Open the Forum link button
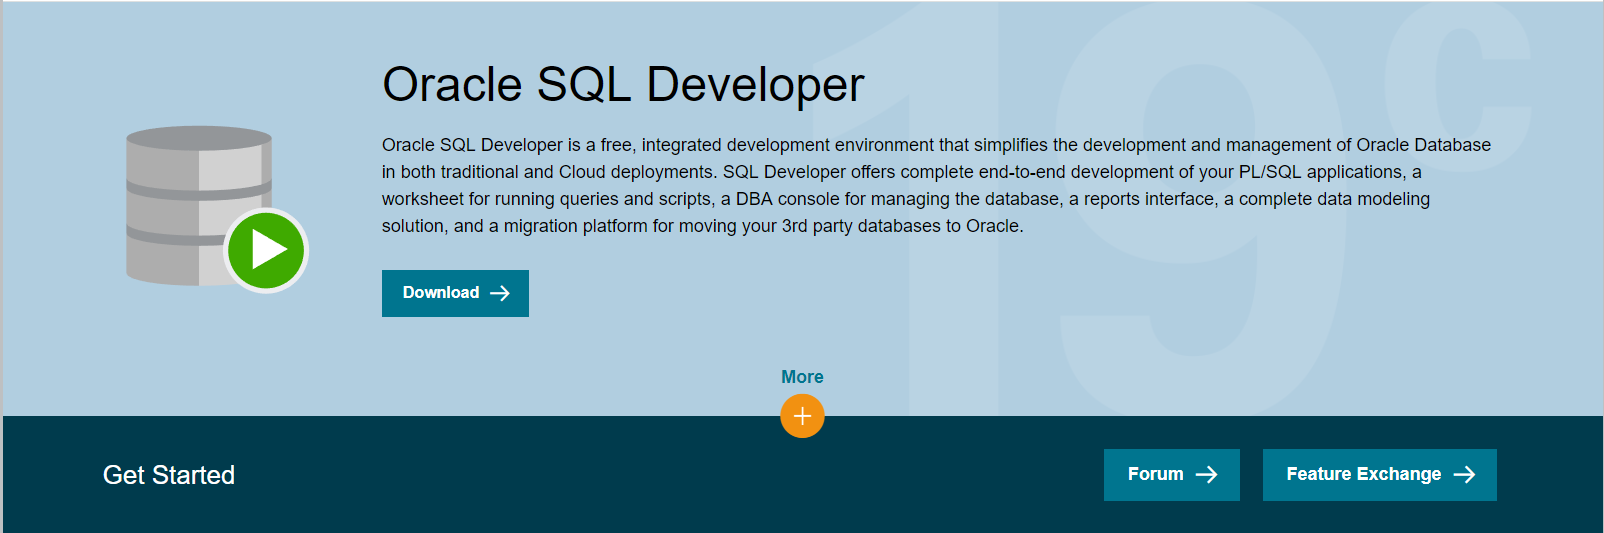This screenshot has height=533, width=1604. 1171,475
